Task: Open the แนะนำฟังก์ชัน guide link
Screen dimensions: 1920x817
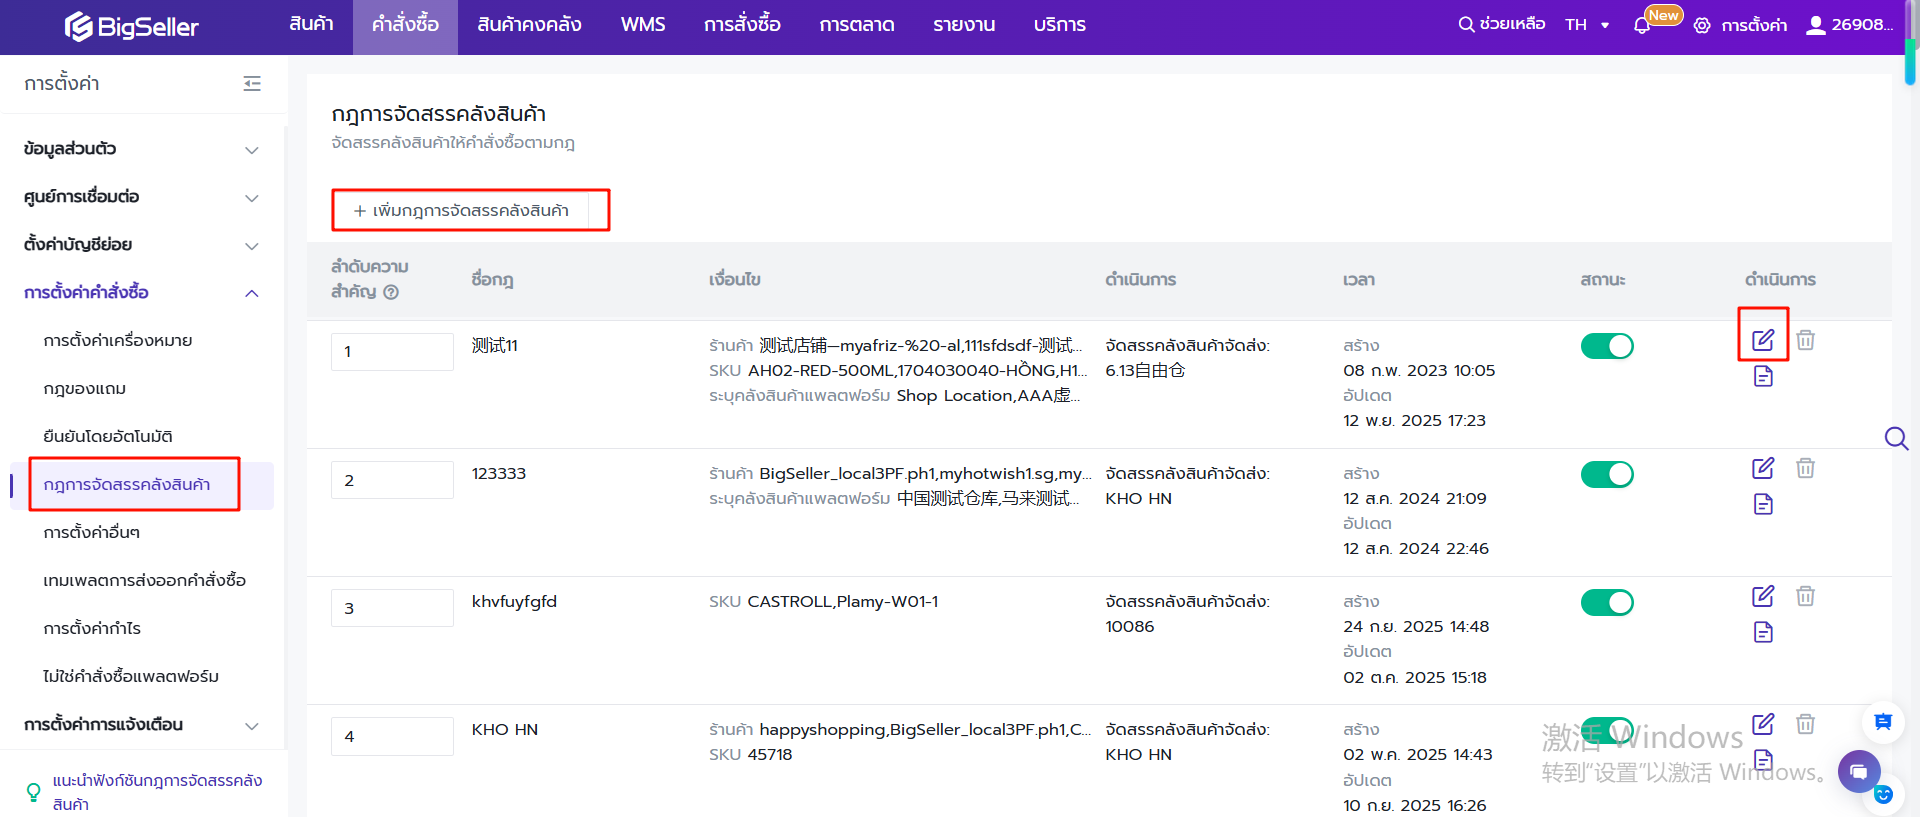Action: (x=157, y=792)
